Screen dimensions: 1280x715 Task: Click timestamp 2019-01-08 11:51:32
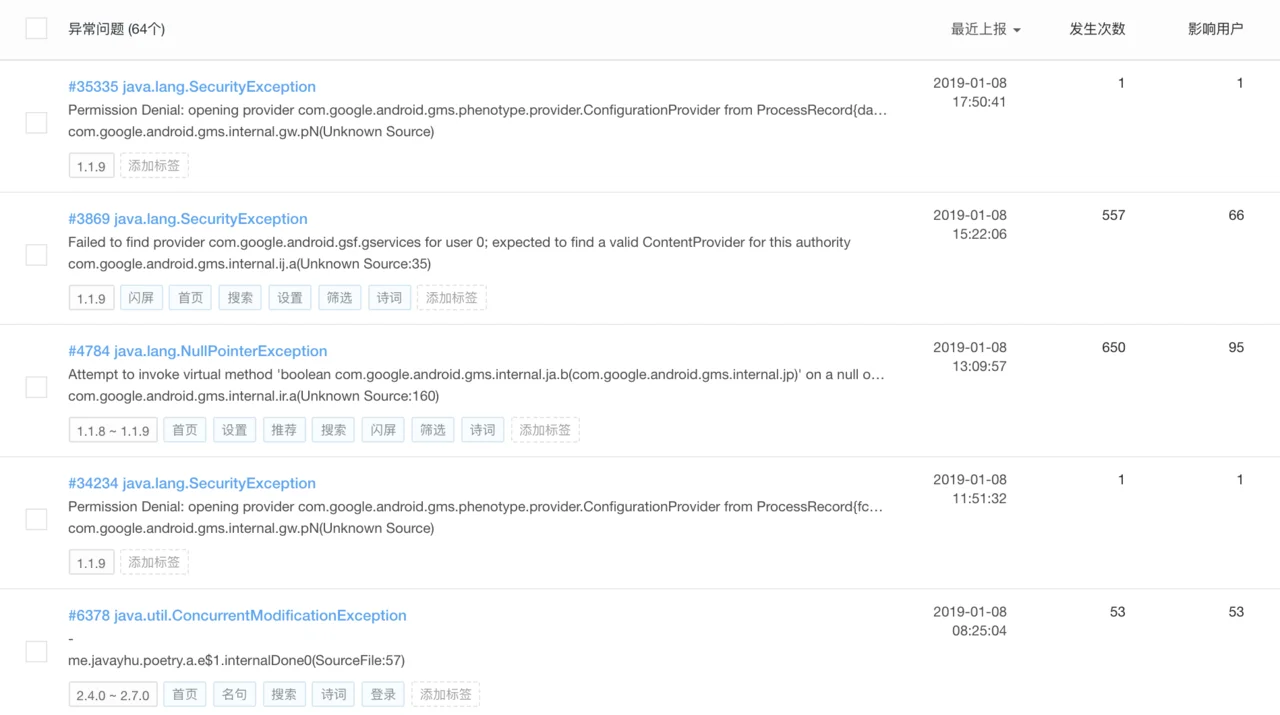point(970,488)
